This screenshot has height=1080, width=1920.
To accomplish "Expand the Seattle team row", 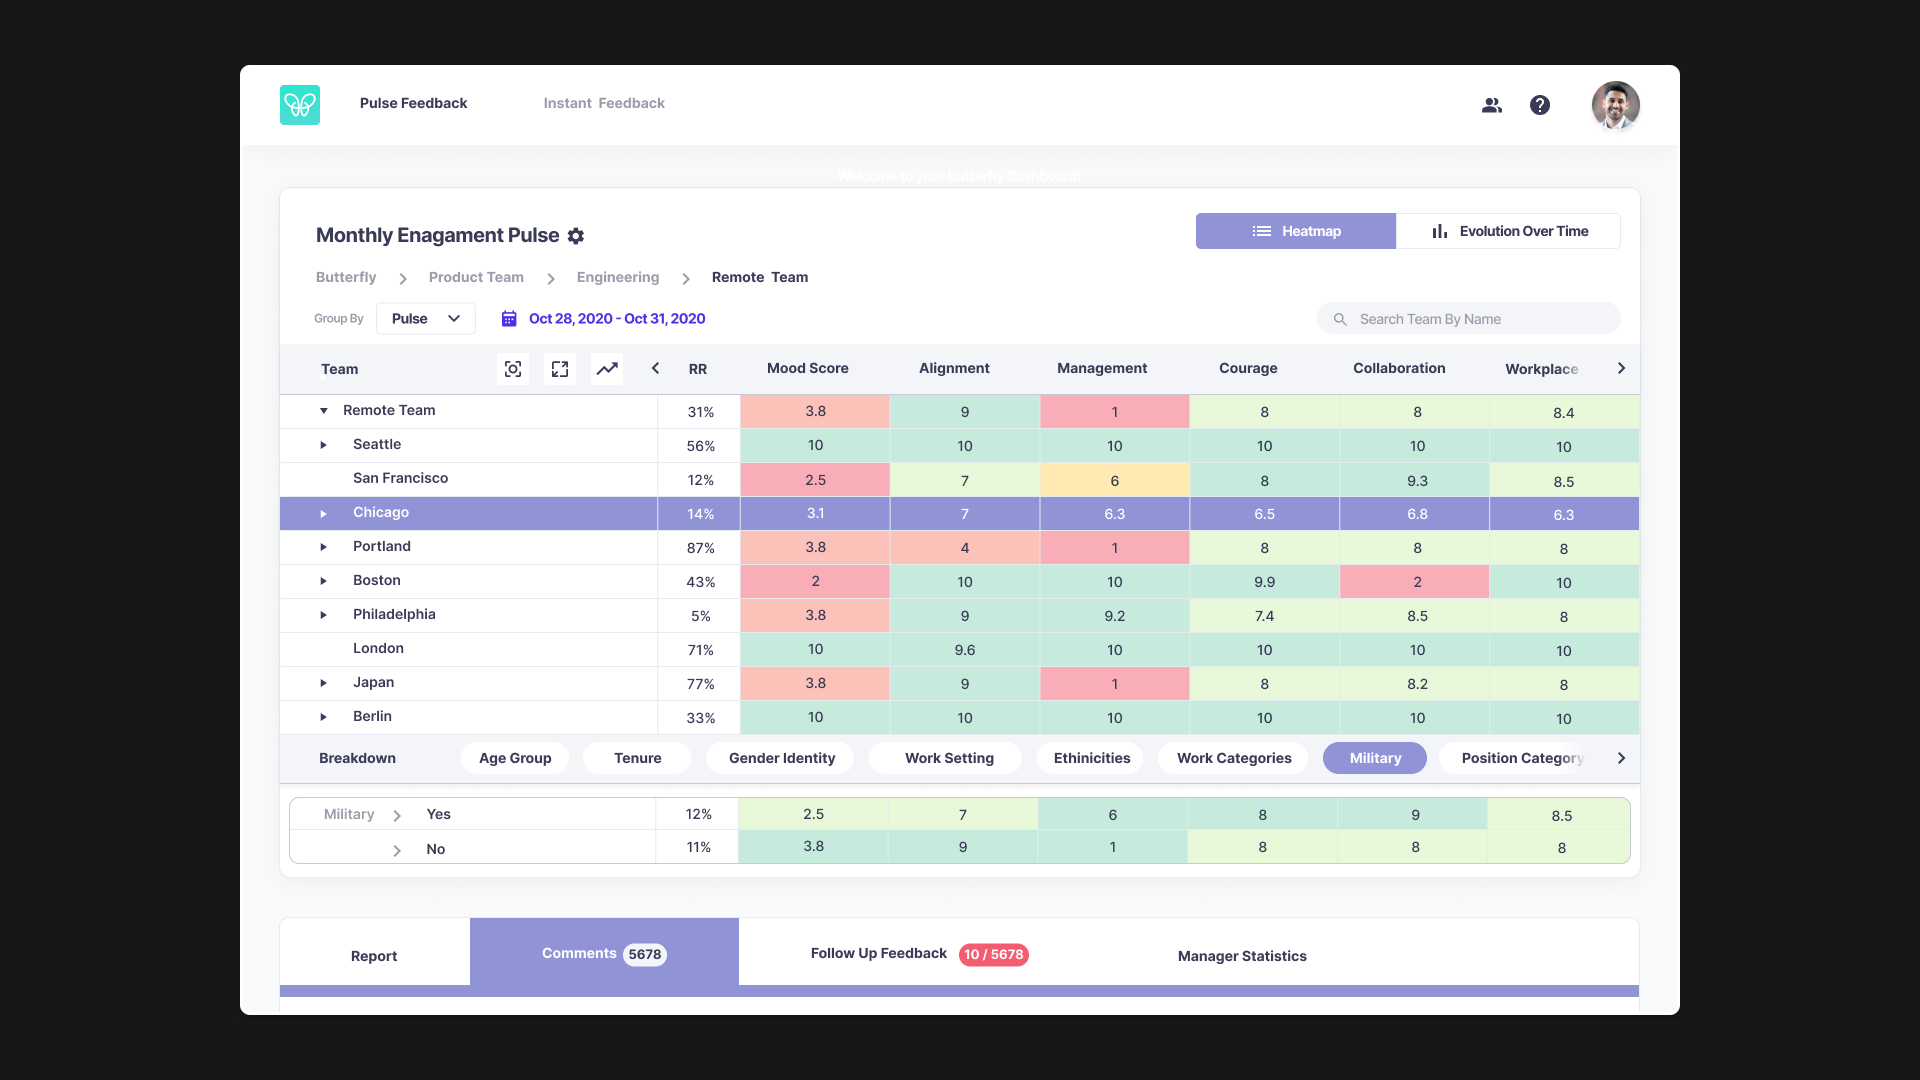I will (324, 445).
